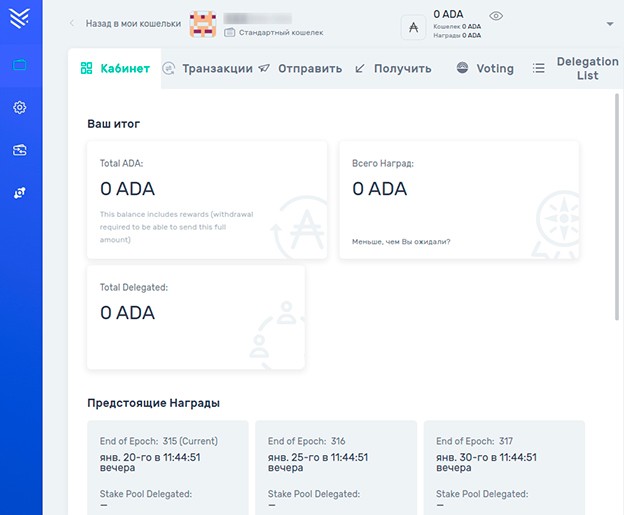This screenshot has width=624, height=515.
Task: Click the pixelated wallet avatar
Action: pyautogui.click(x=203, y=24)
